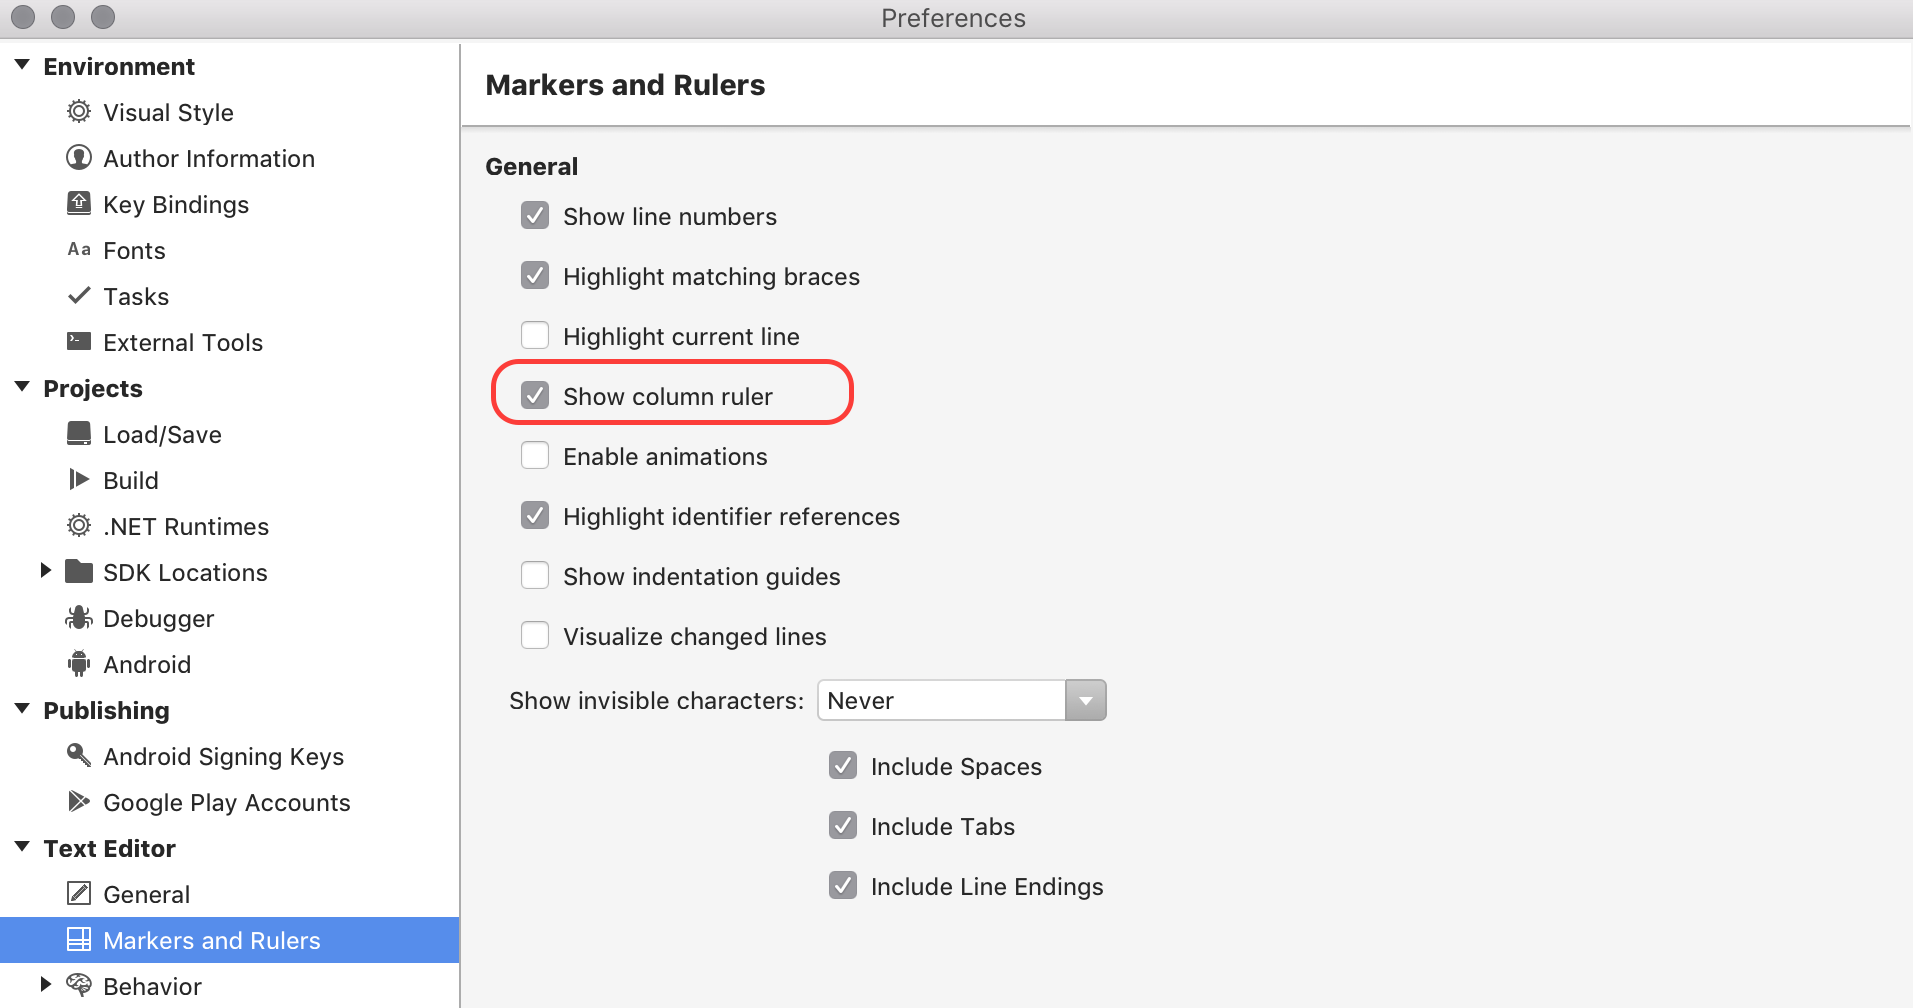Viewport: 1913px width, 1008px height.
Task: Open Key Bindings via keyboard icon
Action: 78,203
